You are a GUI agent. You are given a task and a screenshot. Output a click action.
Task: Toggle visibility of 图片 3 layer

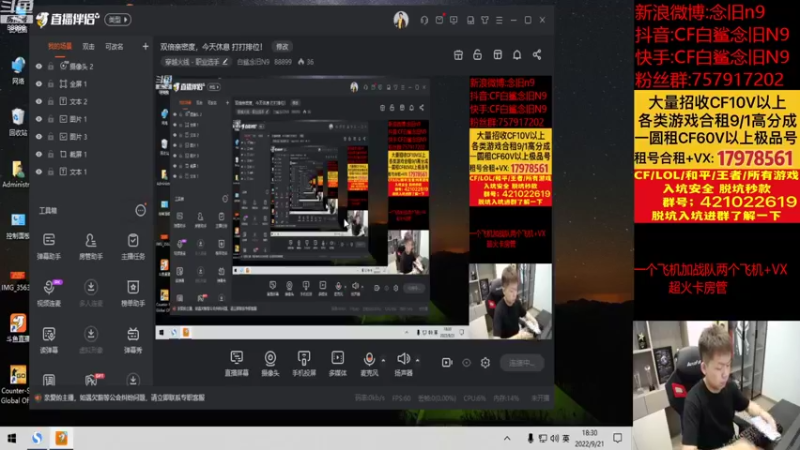click(39, 137)
